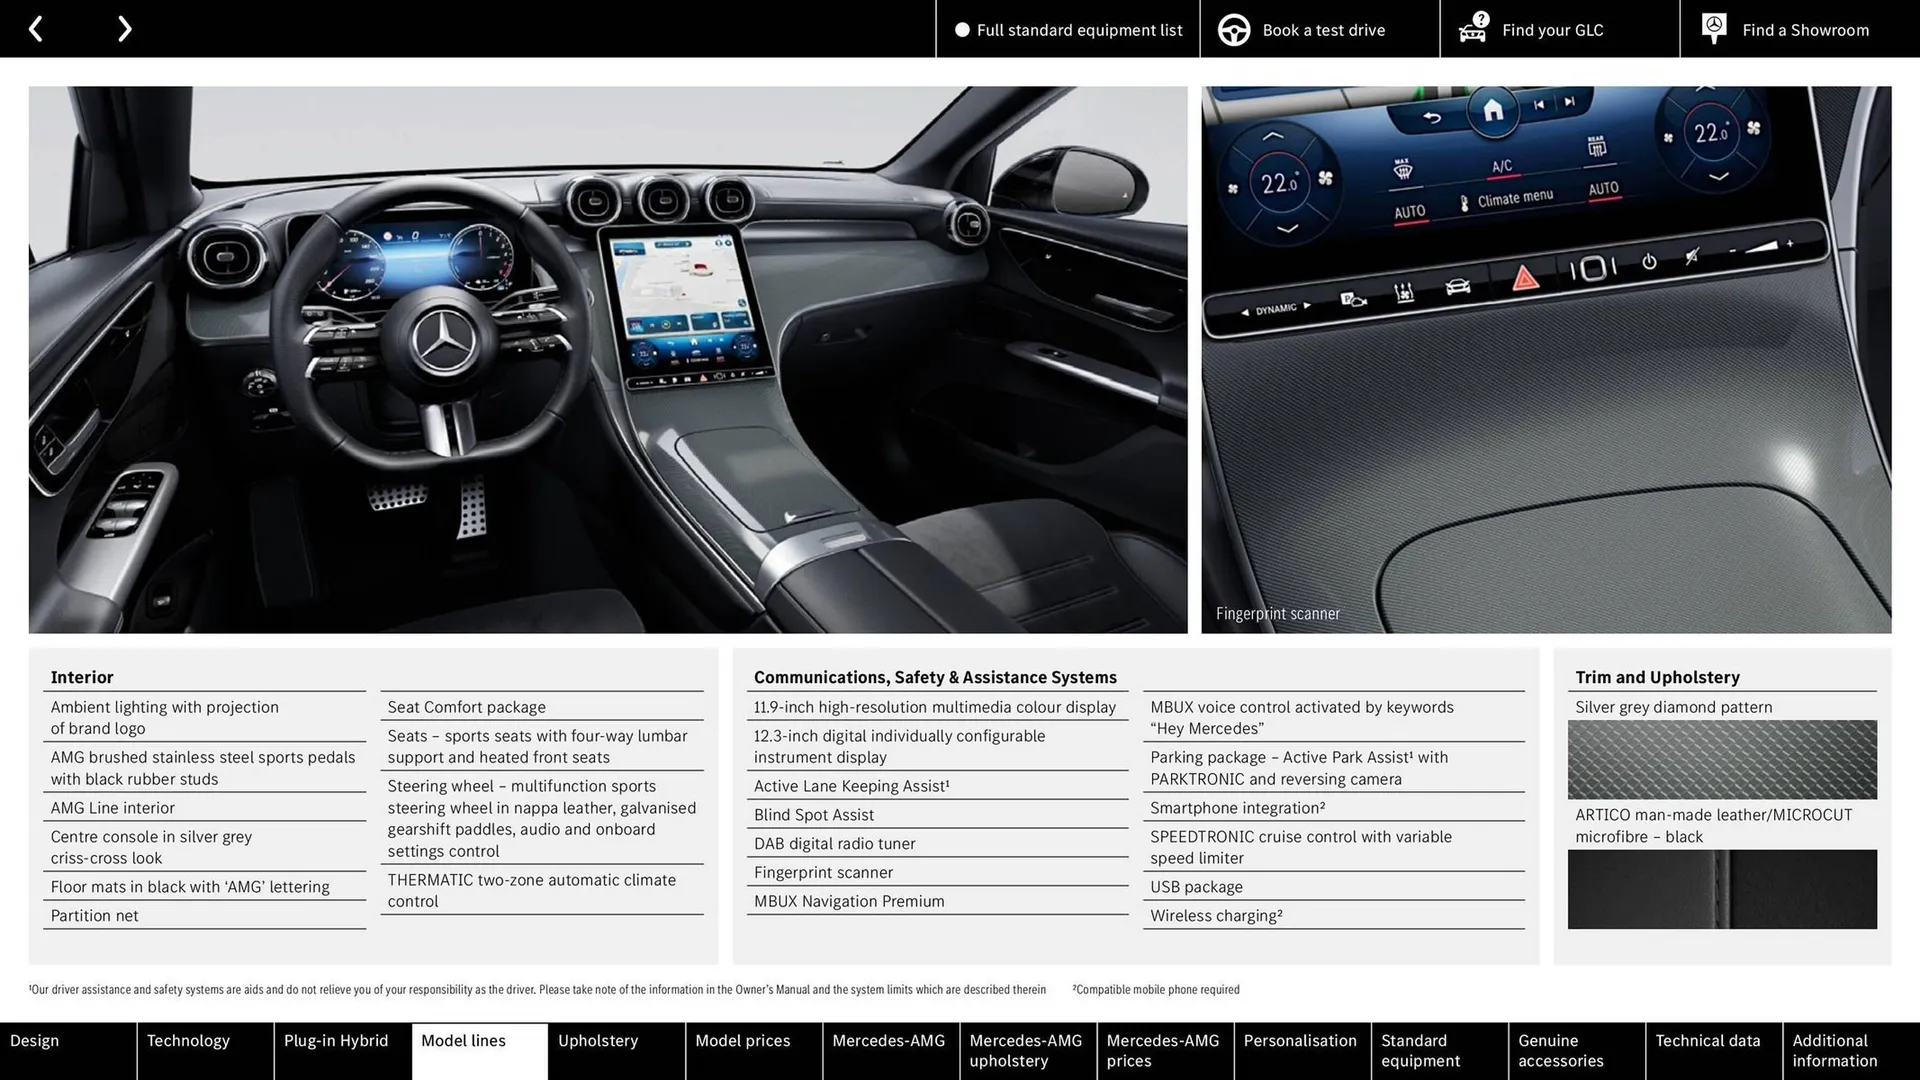Viewport: 1920px width, 1080px height.
Task: Click the bullet icon before Full standard equipment list
Action: pos(962,30)
